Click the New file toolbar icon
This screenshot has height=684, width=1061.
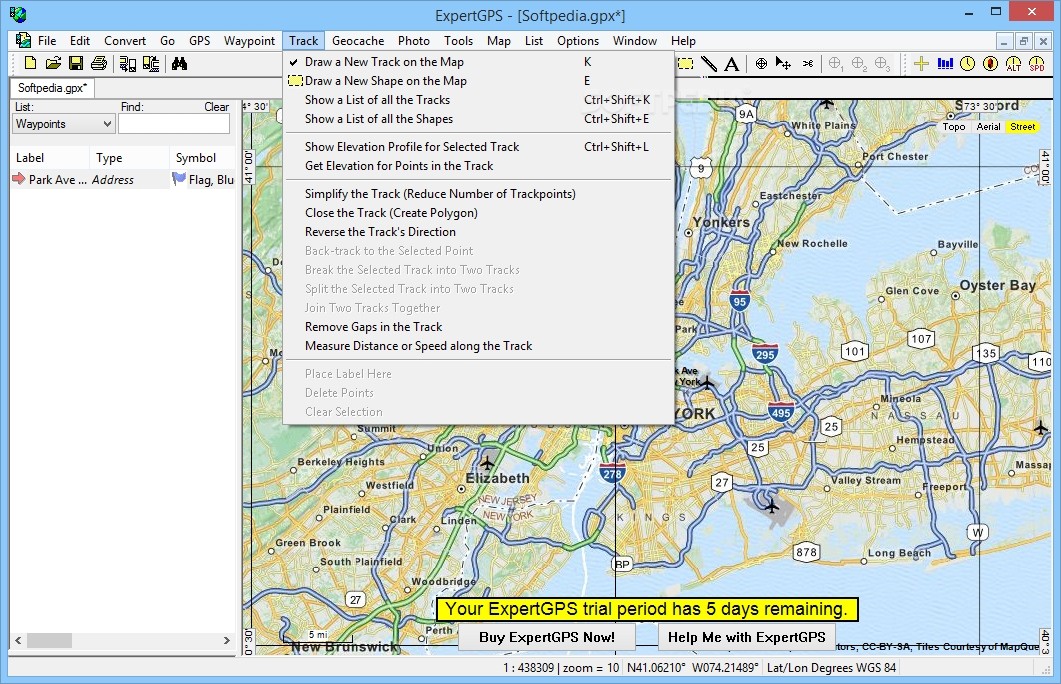[30, 64]
